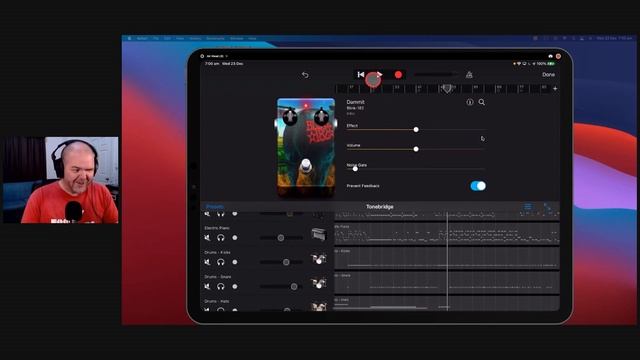Arm the Electric Piano track for recording

click(235, 238)
